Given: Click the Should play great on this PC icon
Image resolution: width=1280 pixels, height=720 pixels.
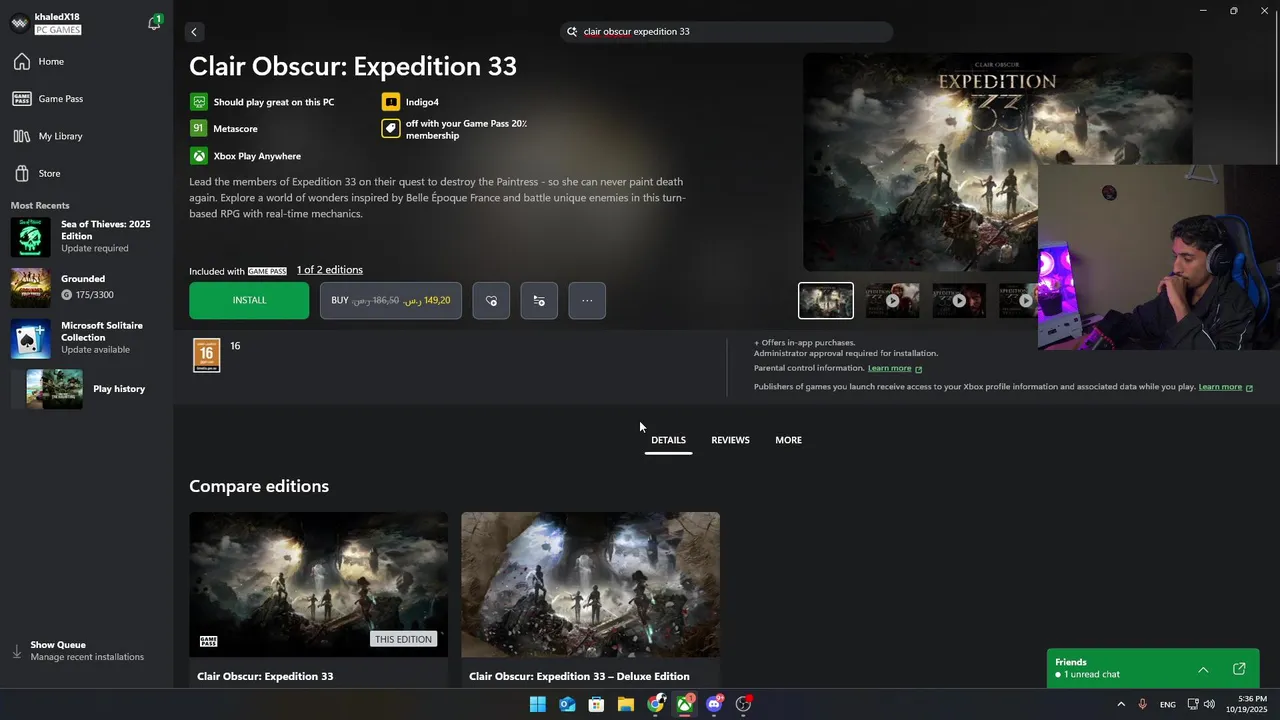Looking at the screenshot, I should point(199,102).
